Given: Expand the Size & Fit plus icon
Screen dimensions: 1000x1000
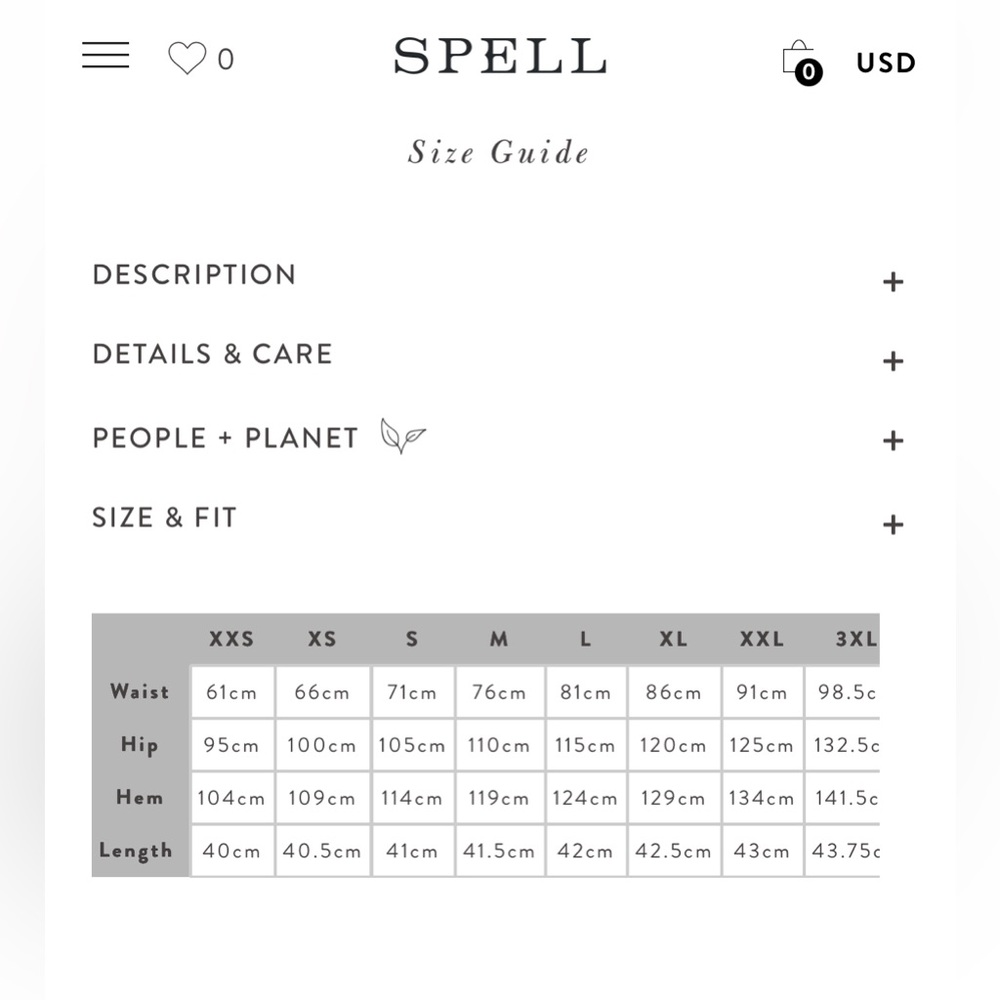Looking at the screenshot, I should pos(893,524).
